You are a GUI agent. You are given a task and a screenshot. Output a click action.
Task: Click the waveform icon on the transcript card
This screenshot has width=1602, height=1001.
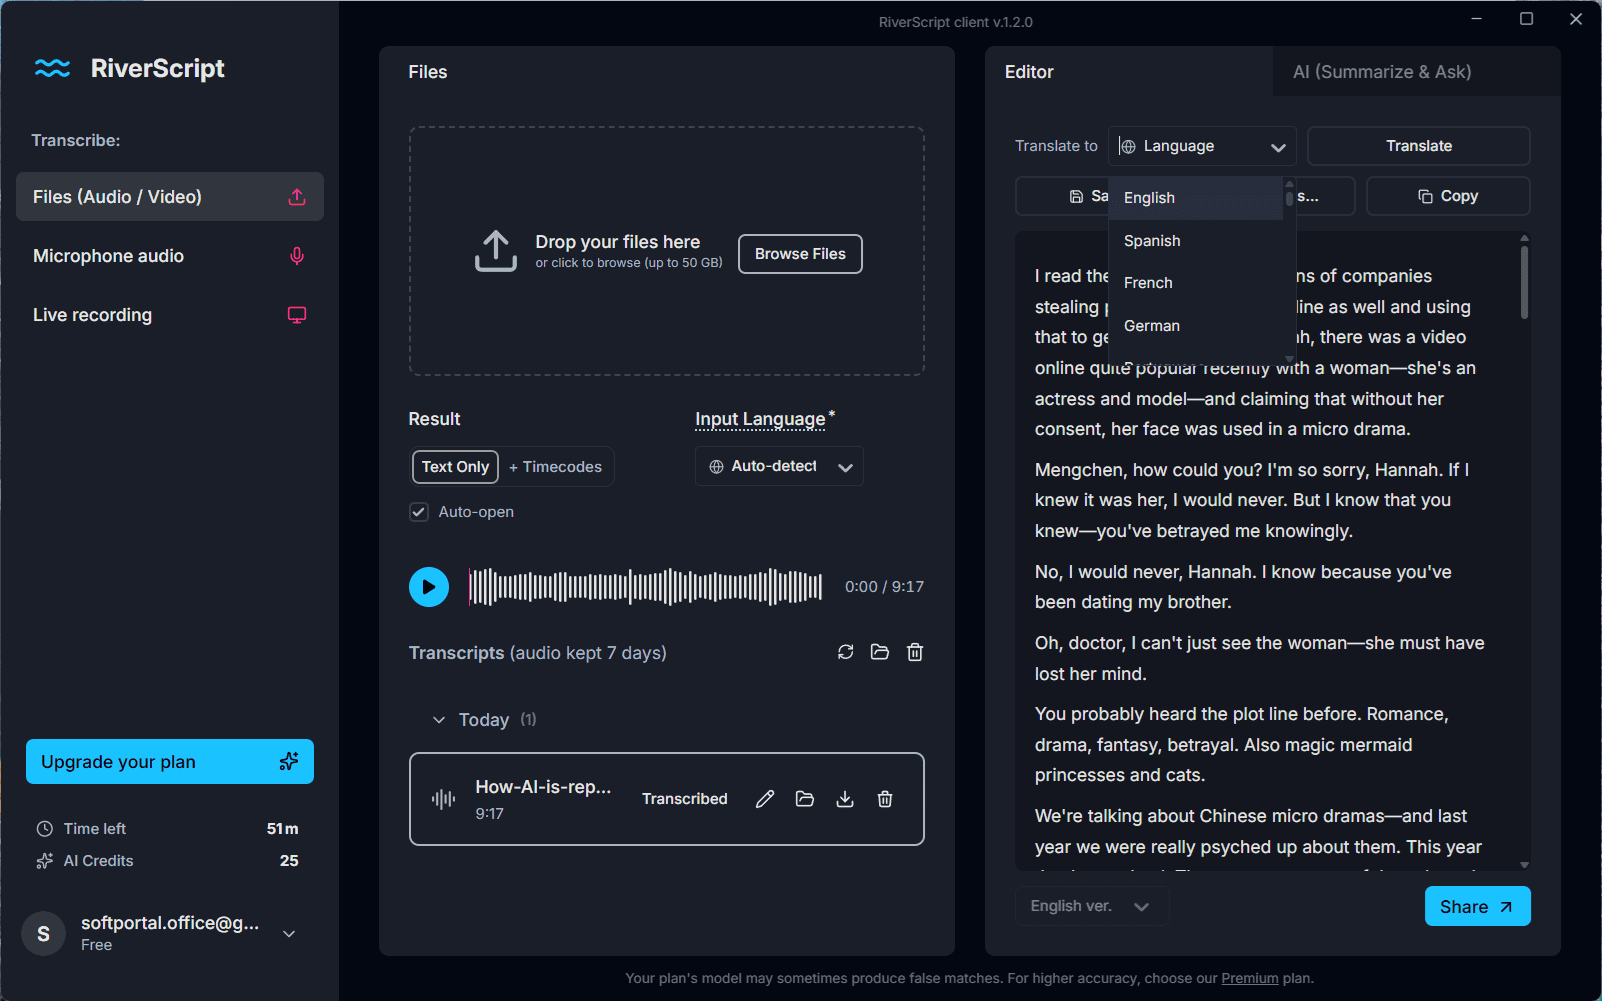coord(444,799)
